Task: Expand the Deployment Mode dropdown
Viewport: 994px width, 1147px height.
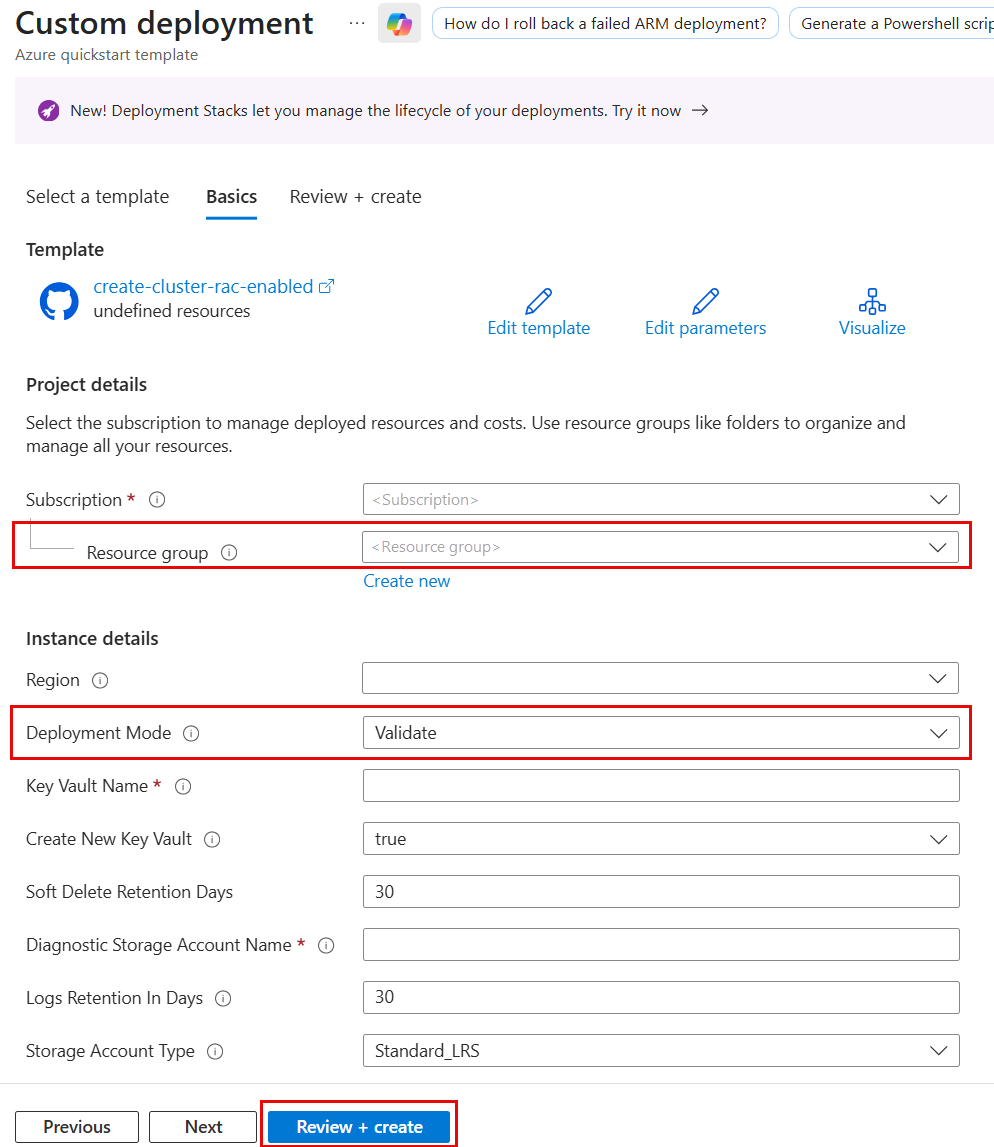Action: (660, 733)
